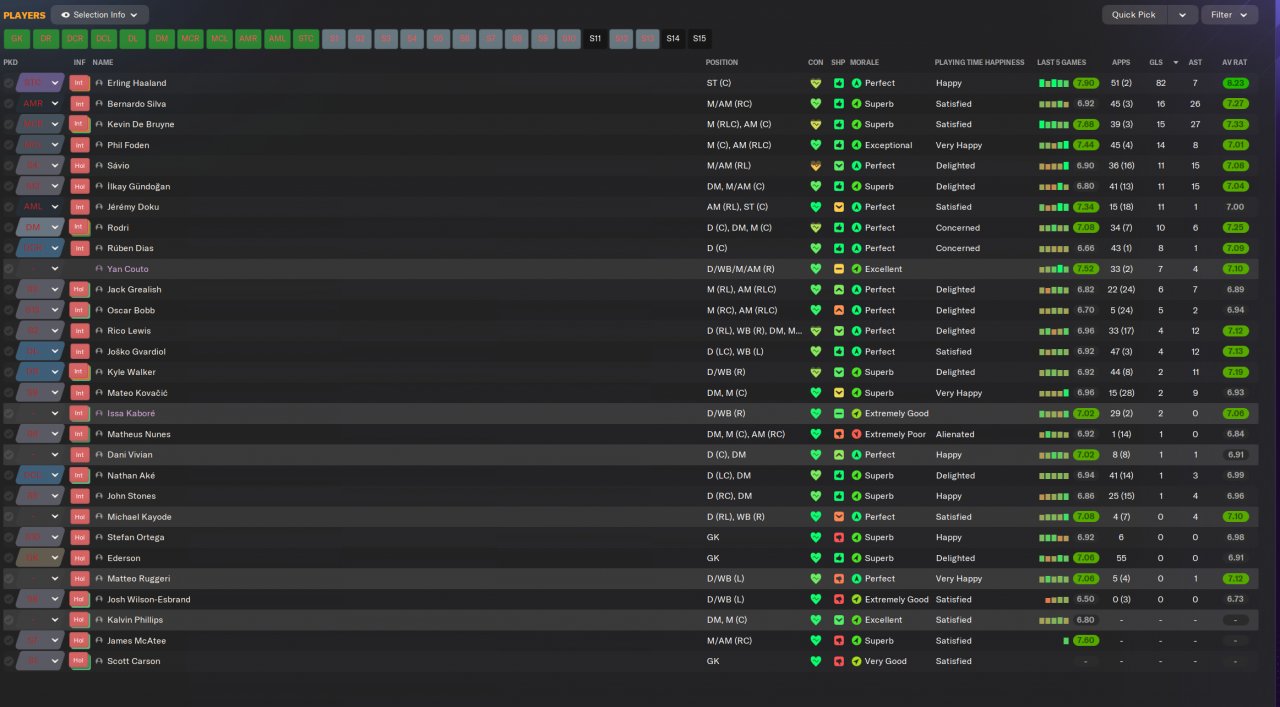This screenshot has height=707, width=1280.
Task: Click Erling Haaland's last 5 games form bars
Action: click(x=1054, y=83)
